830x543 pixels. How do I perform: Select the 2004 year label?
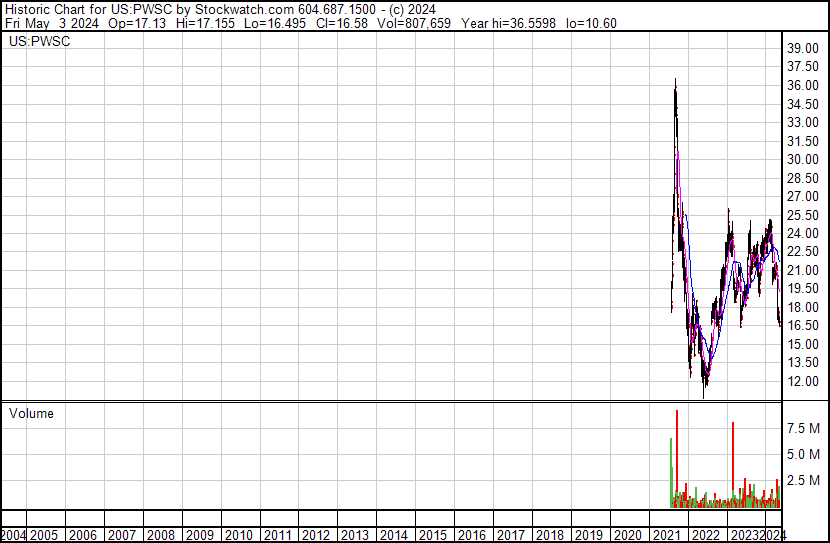pyautogui.click(x=14, y=535)
